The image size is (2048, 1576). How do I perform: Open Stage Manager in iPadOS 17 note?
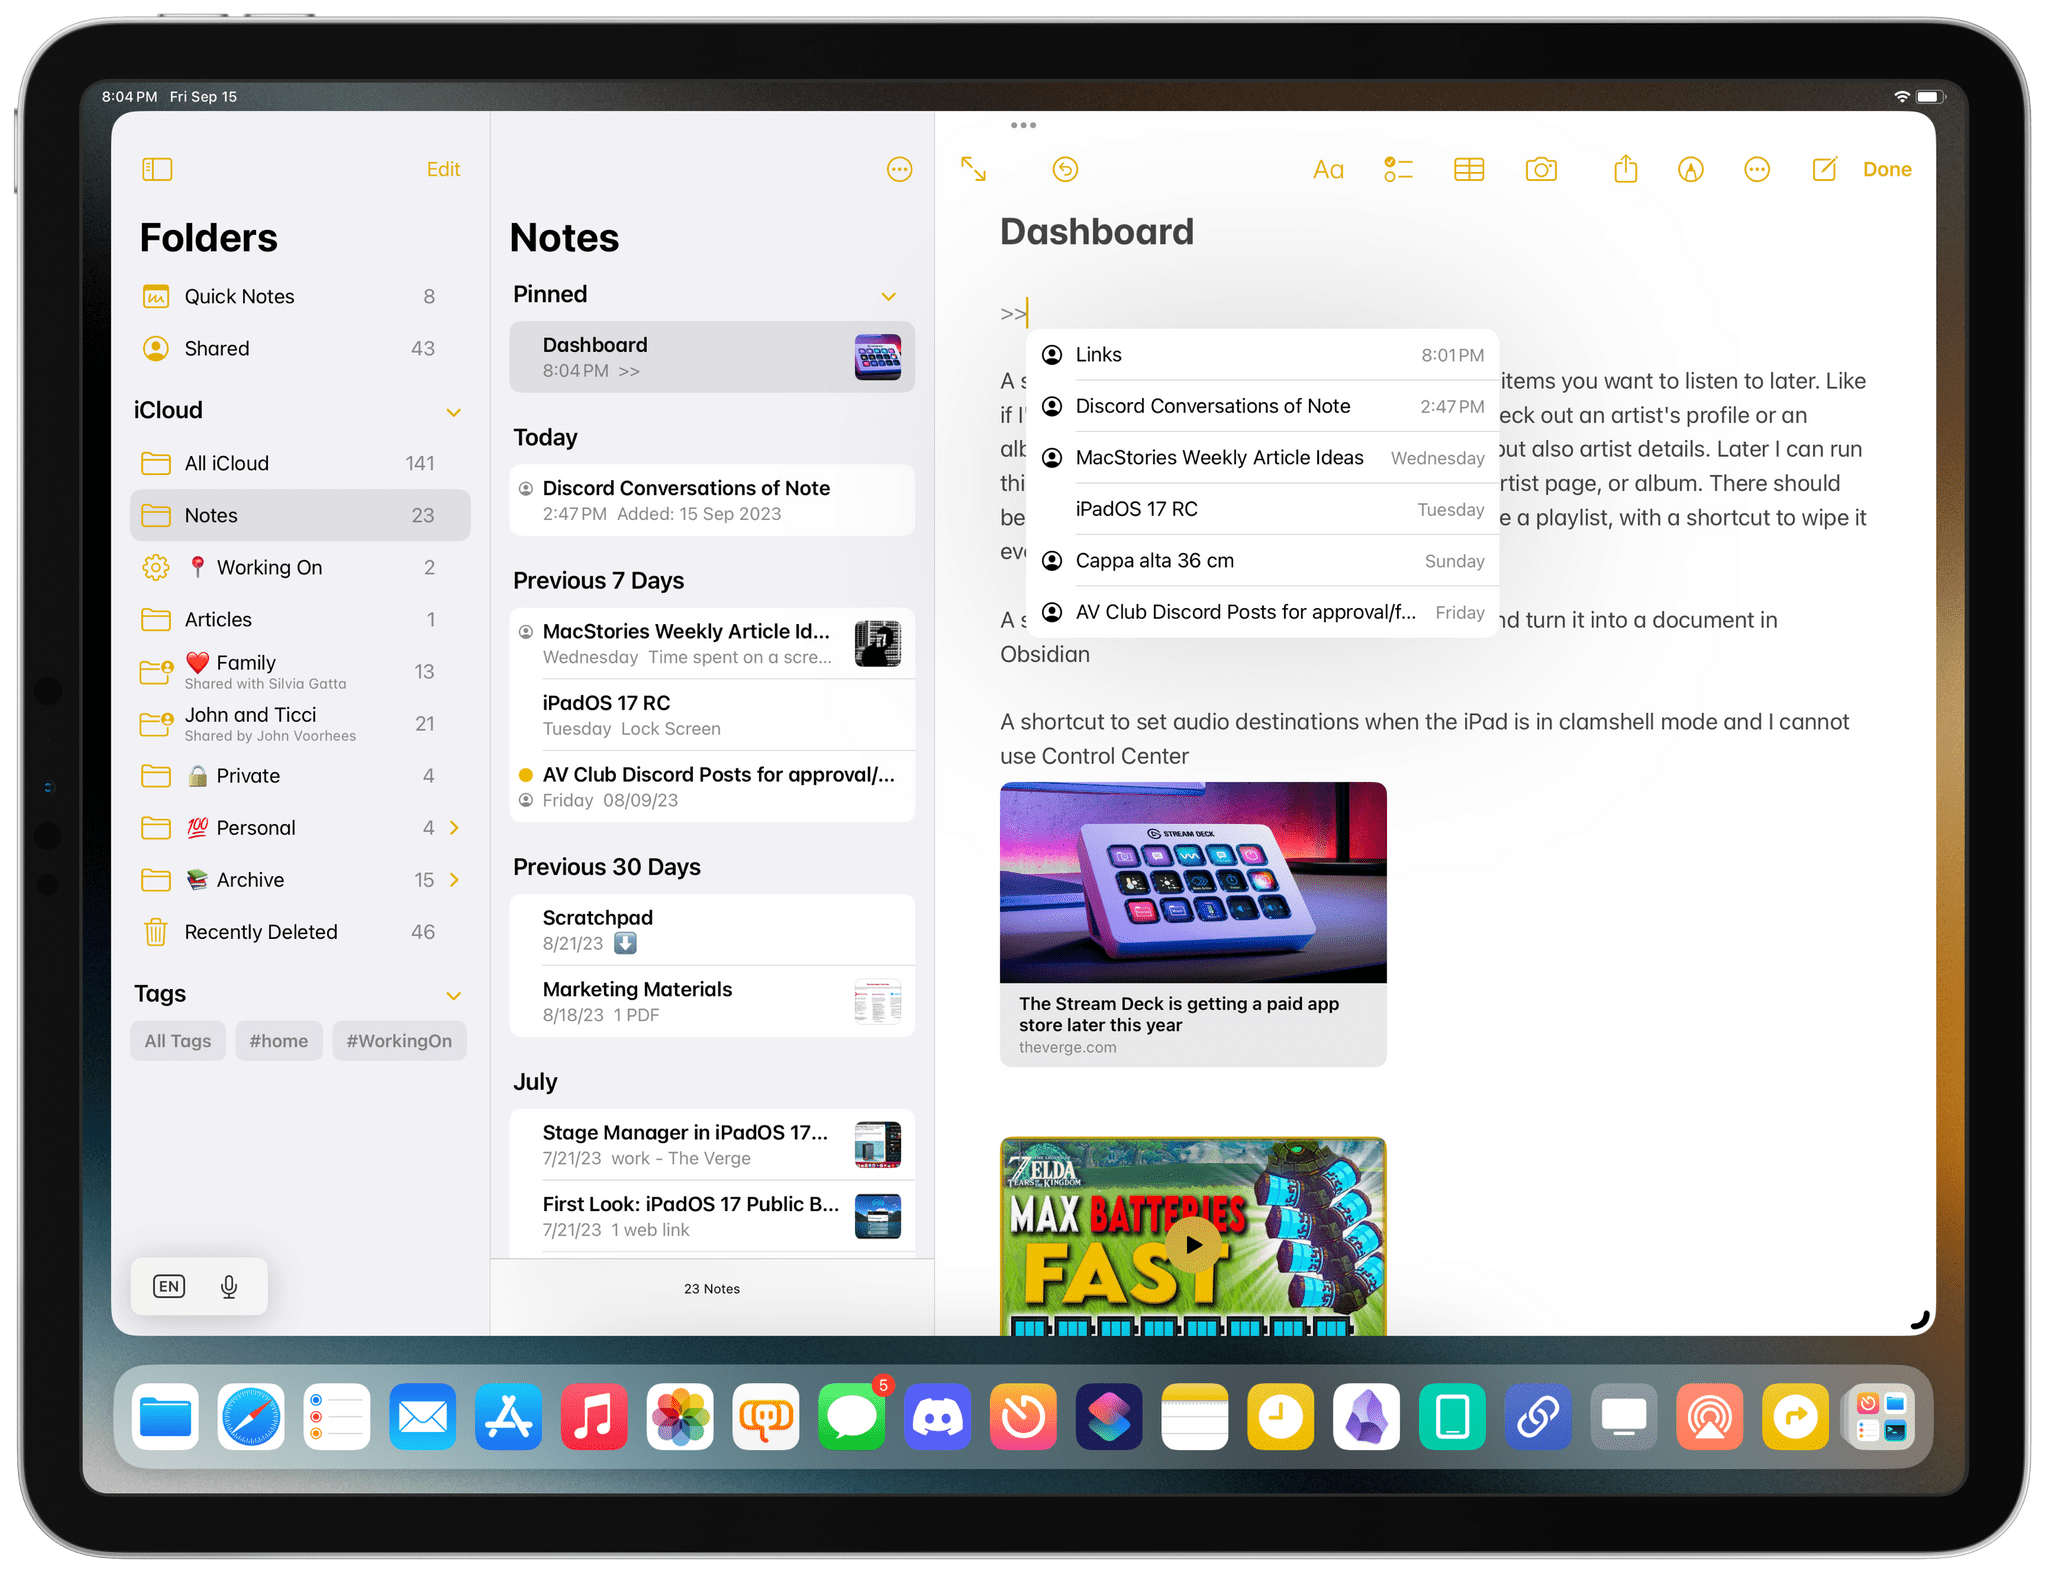tap(712, 1144)
